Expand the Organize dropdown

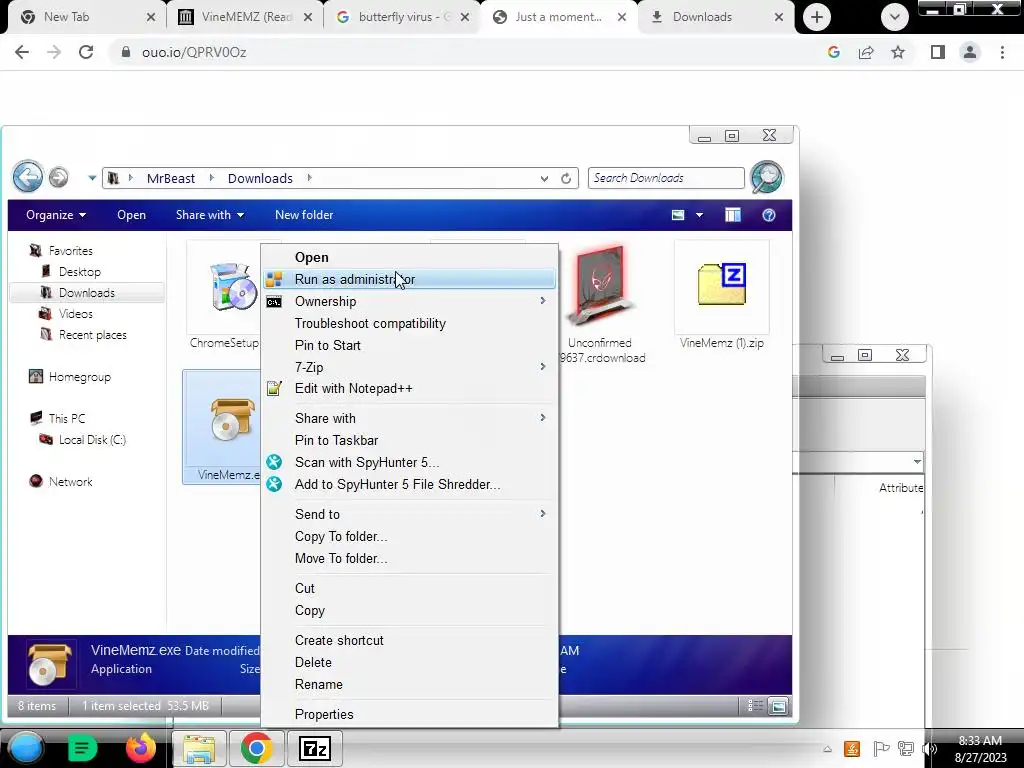(56, 215)
